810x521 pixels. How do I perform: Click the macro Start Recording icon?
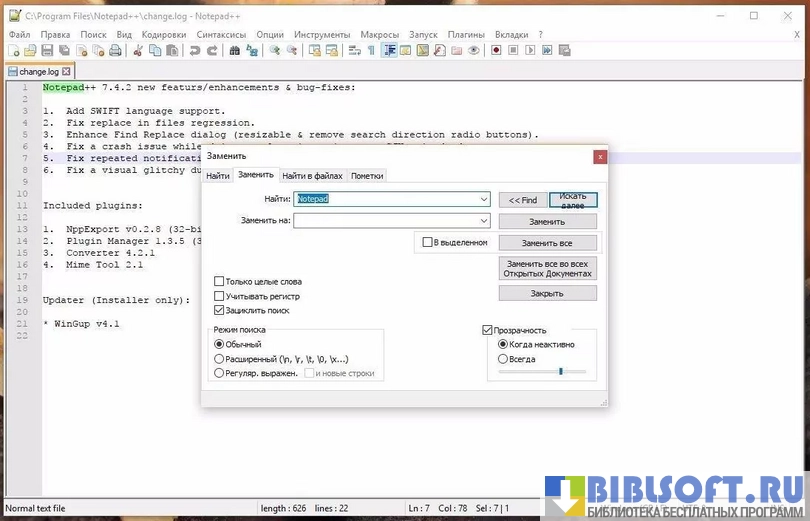coord(496,50)
